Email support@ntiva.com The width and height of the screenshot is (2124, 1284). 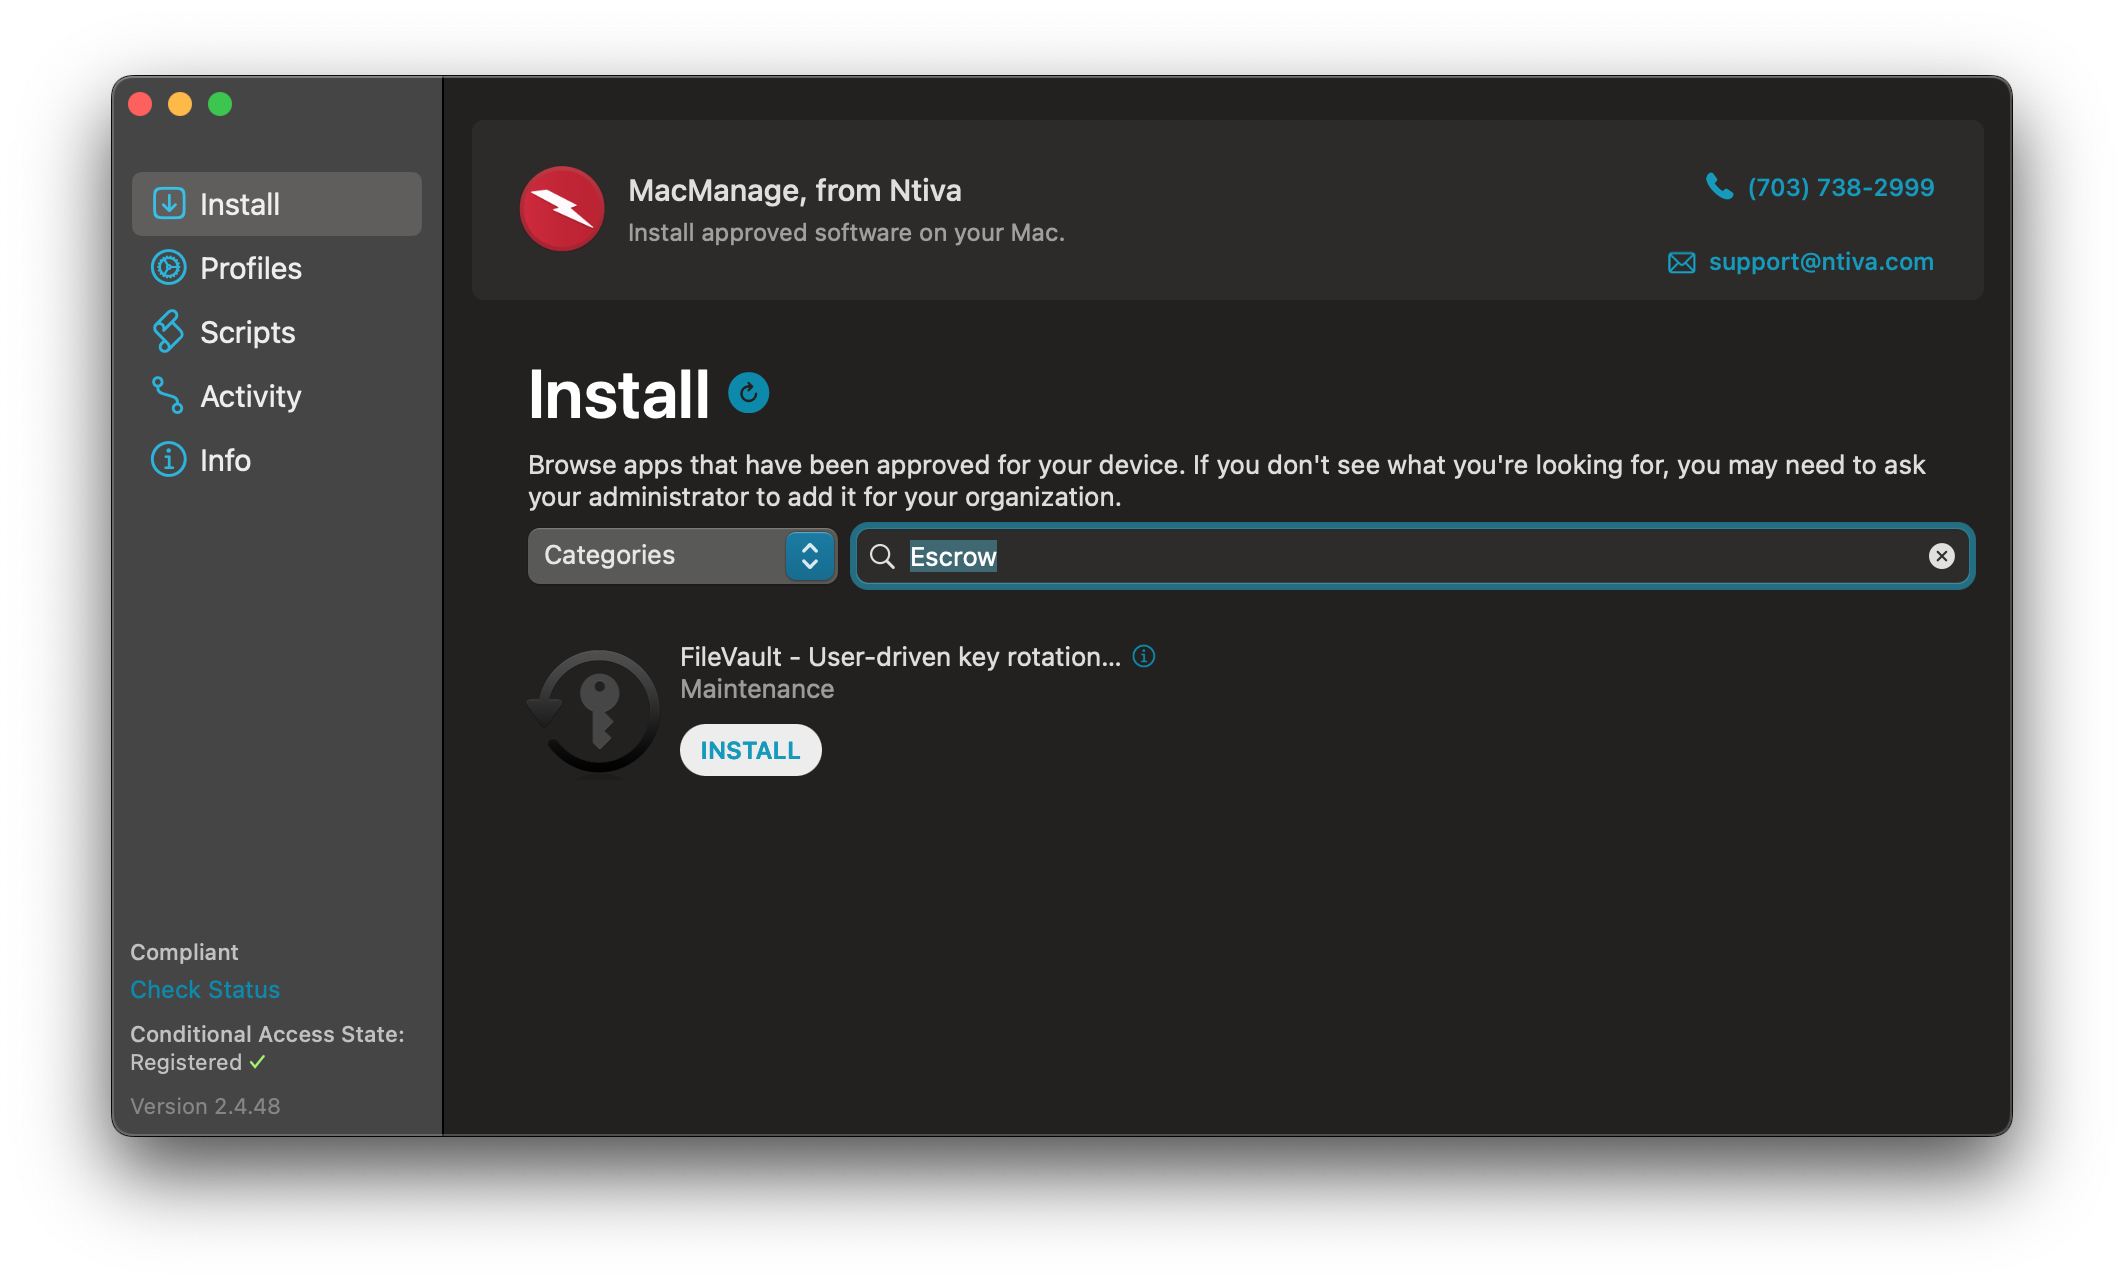coord(1821,261)
